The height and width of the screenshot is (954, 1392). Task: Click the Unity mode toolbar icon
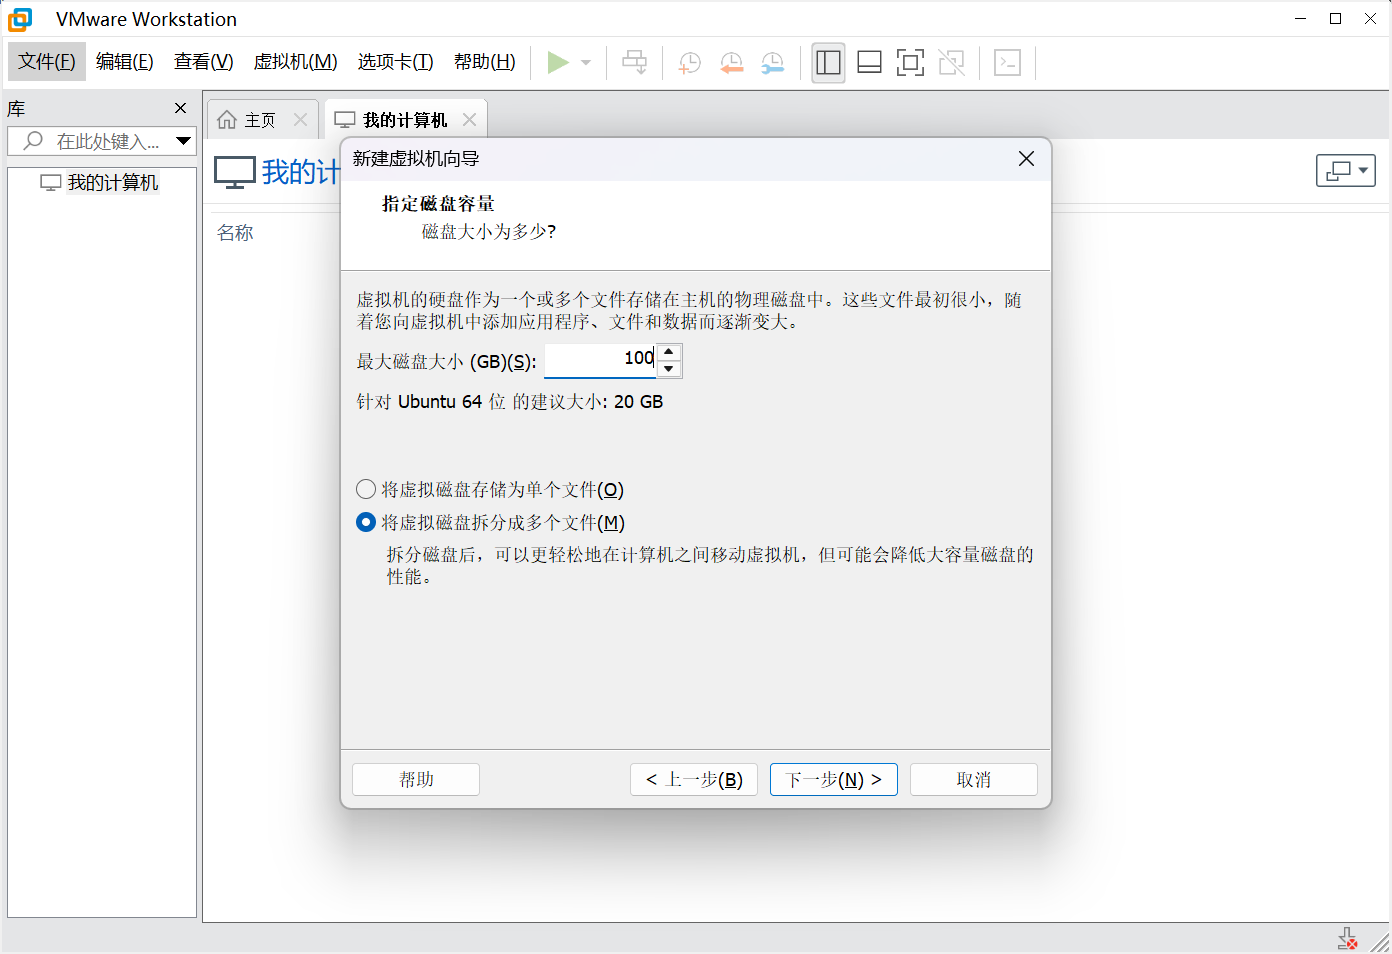(x=952, y=63)
